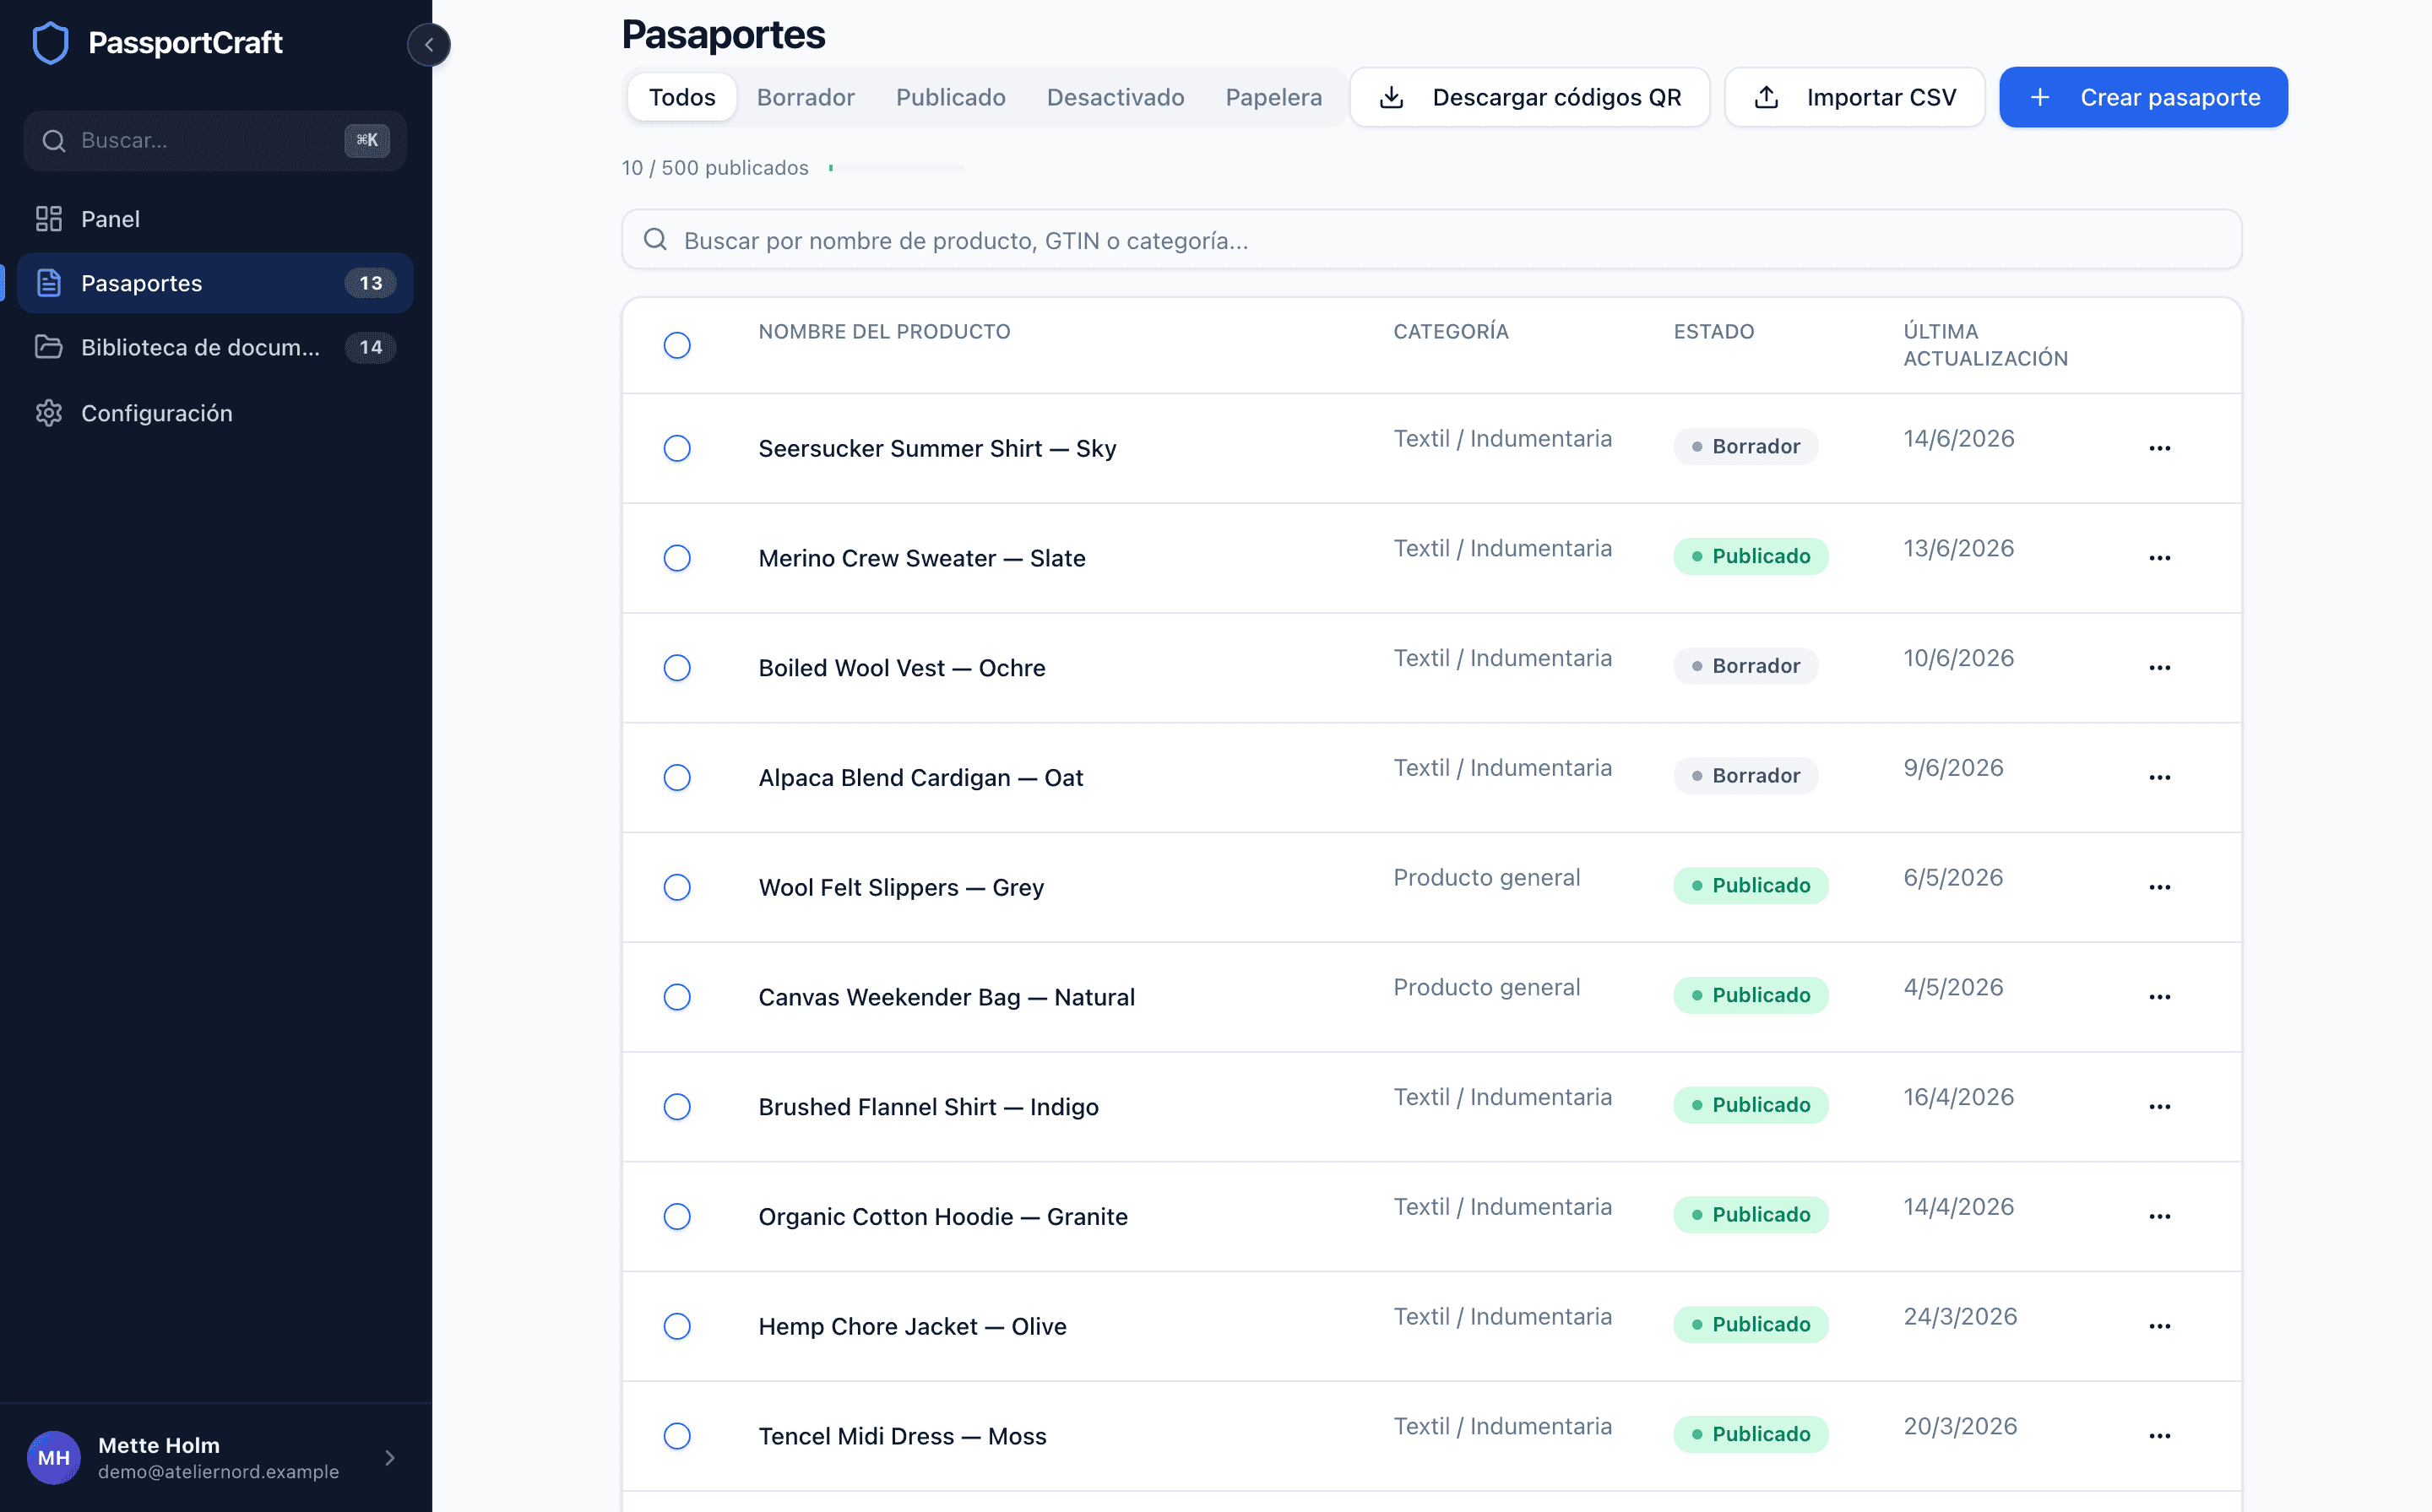The height and width of the screenshot is (1512, 2432).
Task: Switch to the Papelera tab
Action: click(1274, 97)
